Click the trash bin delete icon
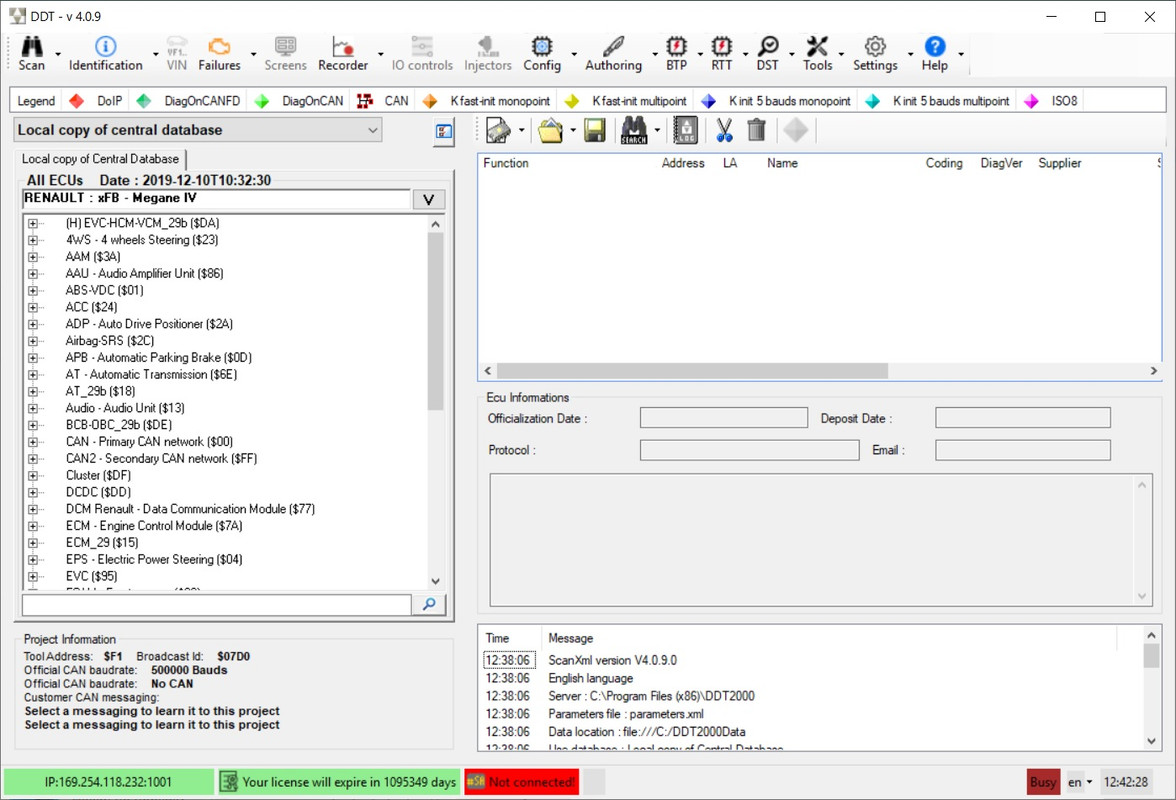The width and height of the screenshot is (1176, 800). pos(756,130)
